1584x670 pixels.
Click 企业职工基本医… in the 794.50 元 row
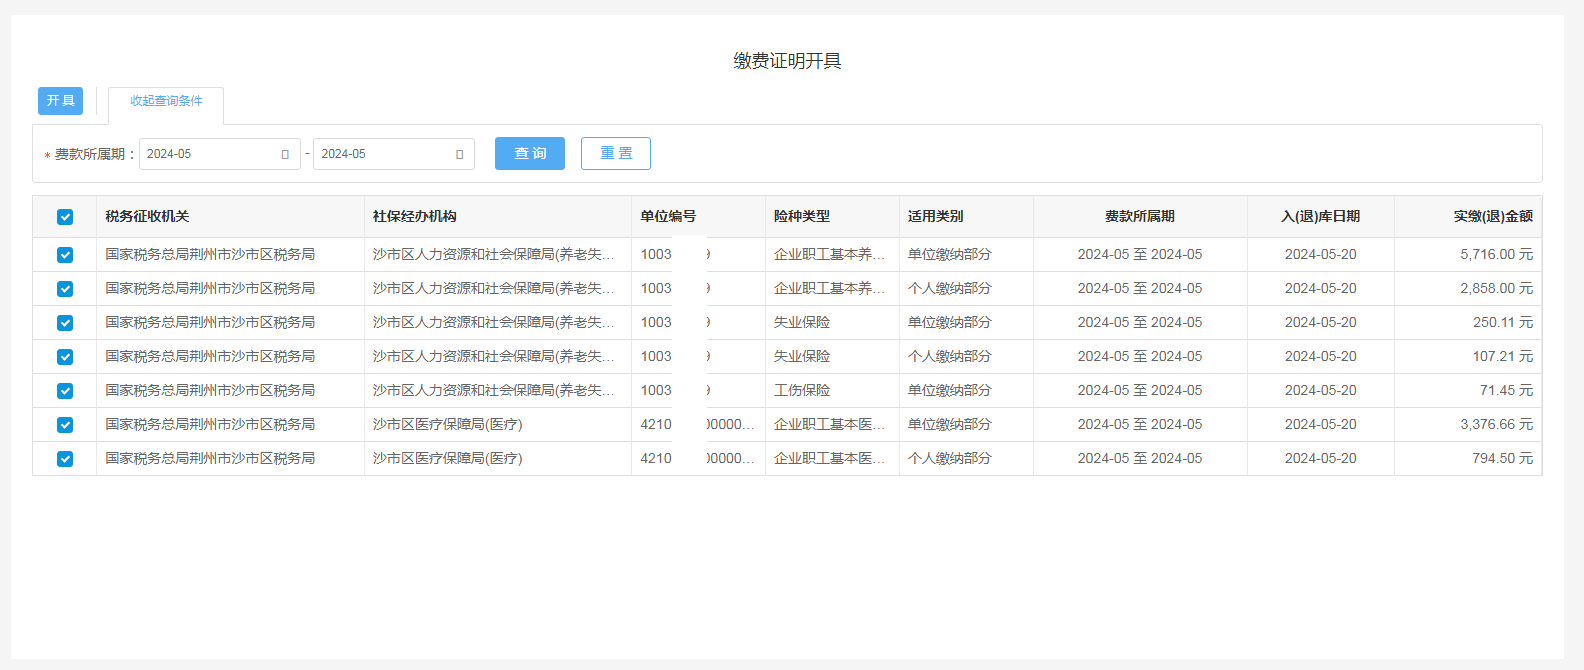tap(830, 458)
